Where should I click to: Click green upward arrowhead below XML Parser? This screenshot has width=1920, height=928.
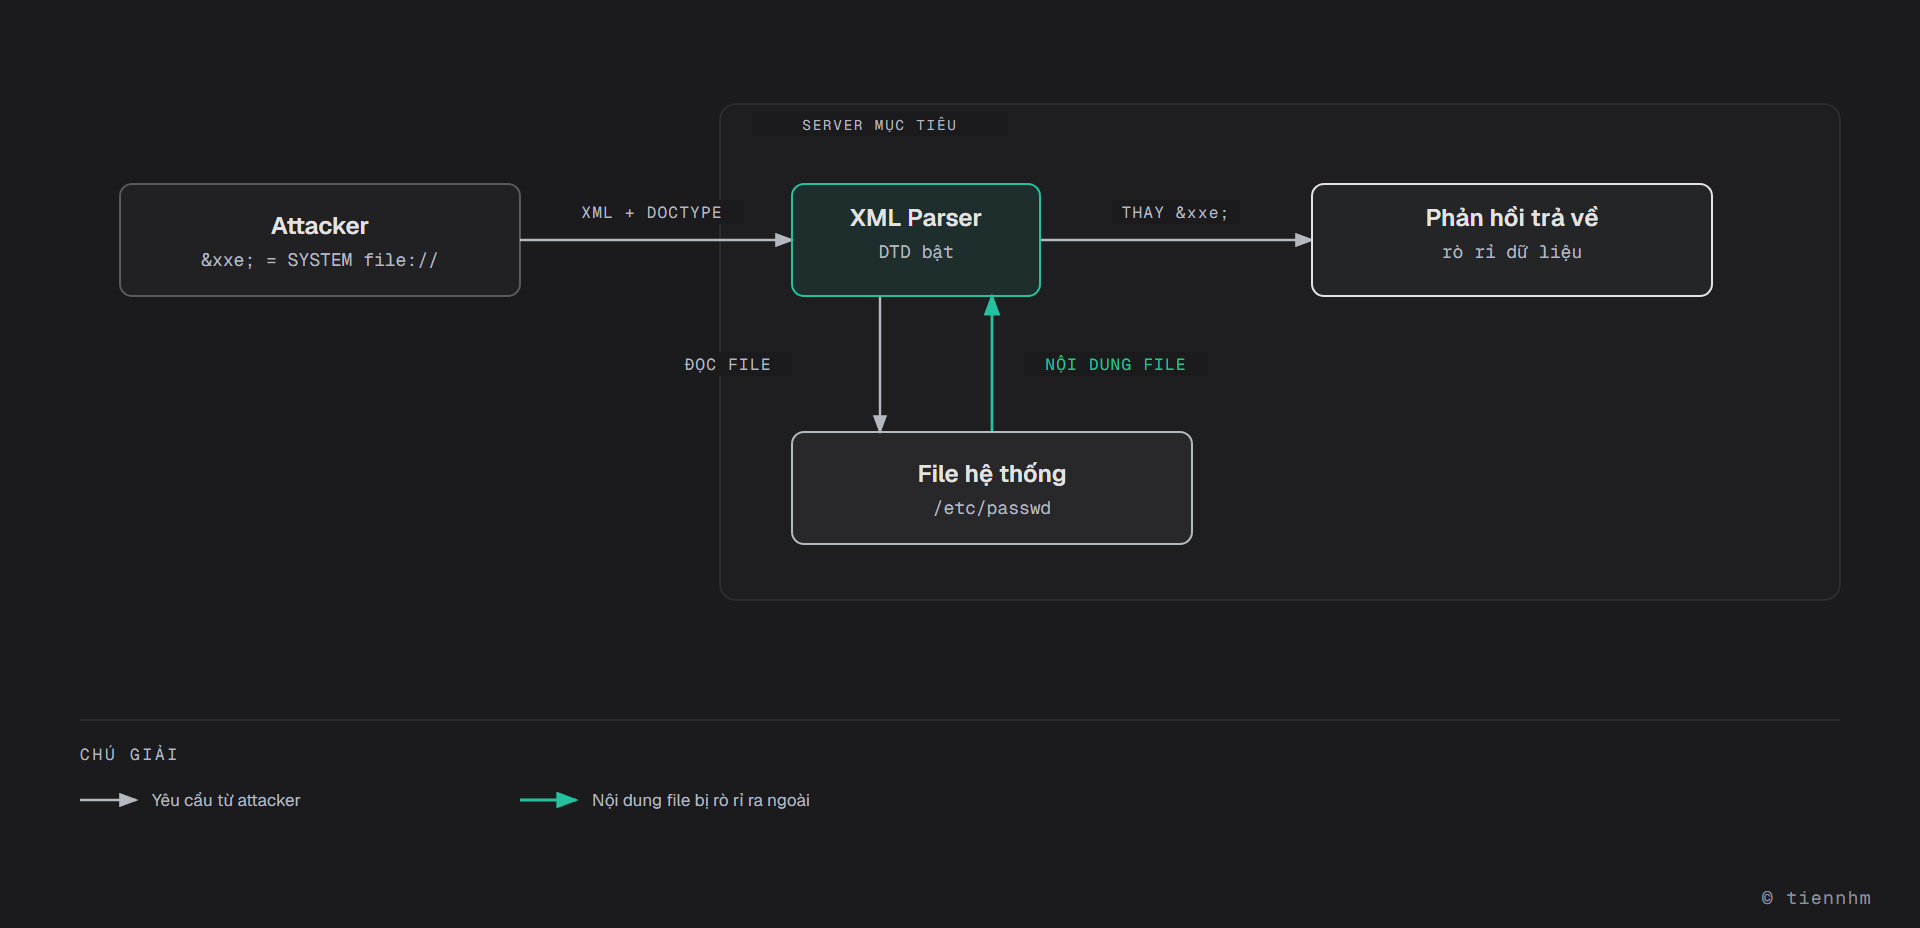(x=992, y=306)
